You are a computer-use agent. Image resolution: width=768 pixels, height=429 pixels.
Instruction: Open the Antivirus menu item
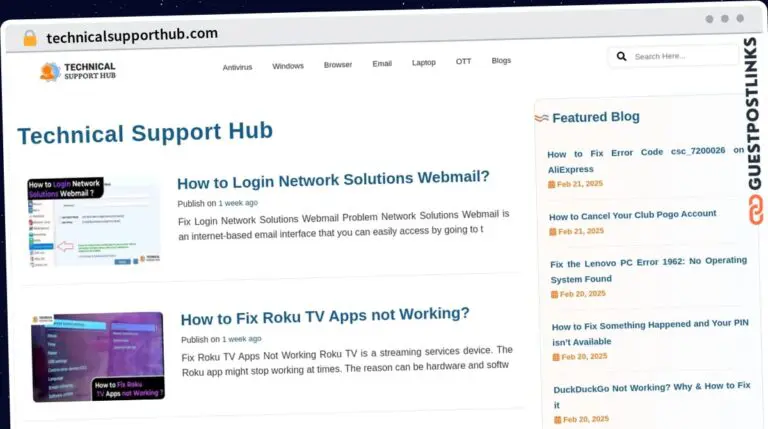click(237, 67)
